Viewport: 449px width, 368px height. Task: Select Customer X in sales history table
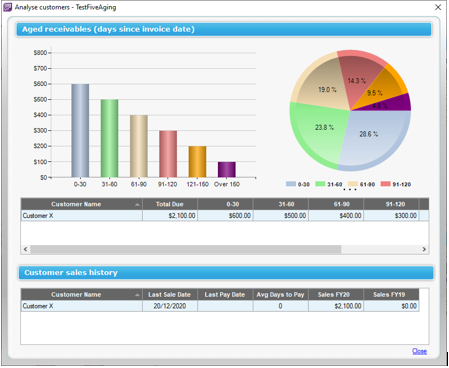82,306
